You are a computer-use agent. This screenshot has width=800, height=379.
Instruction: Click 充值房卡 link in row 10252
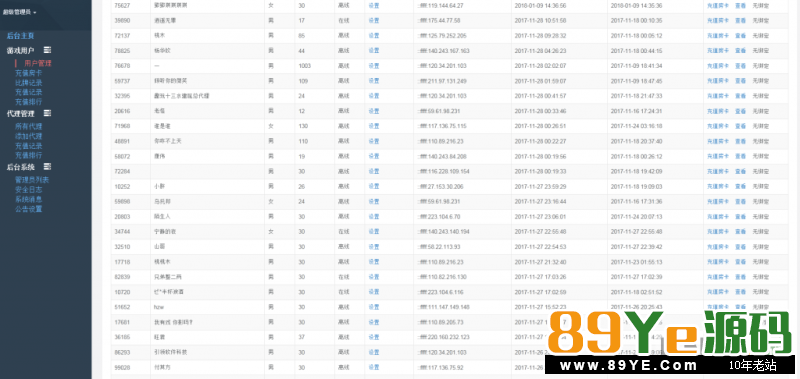tap(718, 186)
